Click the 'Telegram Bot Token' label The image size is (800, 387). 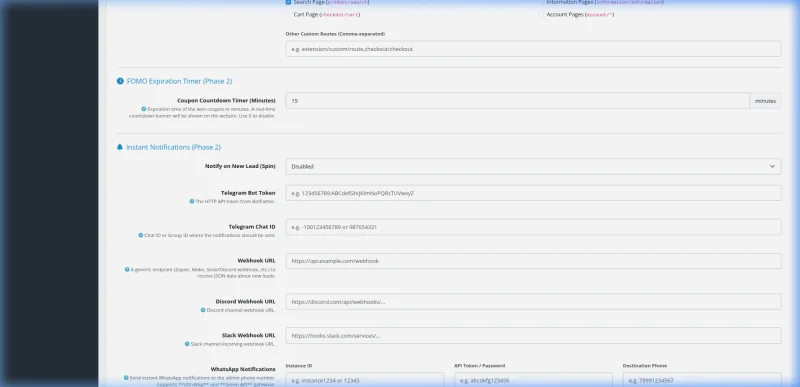coord(248,193)
